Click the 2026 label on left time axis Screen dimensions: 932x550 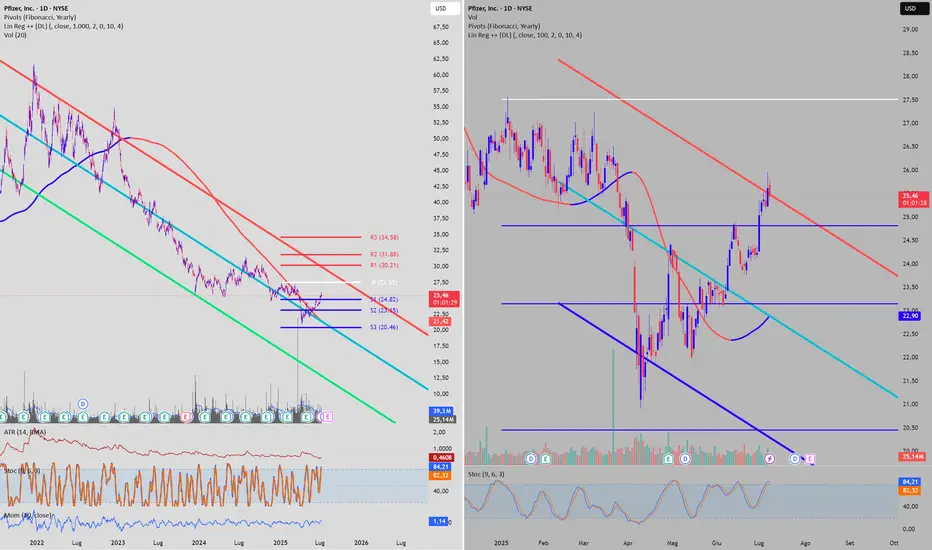click(x=361, y=542)
